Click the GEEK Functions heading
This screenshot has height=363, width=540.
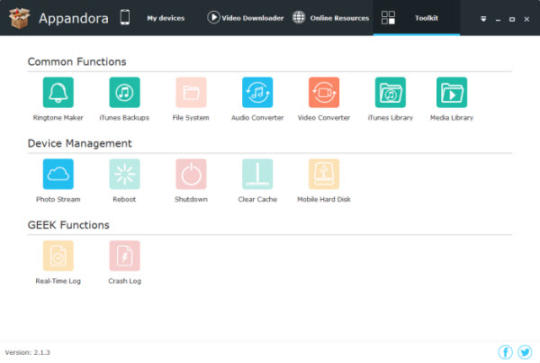pos(69,225)
